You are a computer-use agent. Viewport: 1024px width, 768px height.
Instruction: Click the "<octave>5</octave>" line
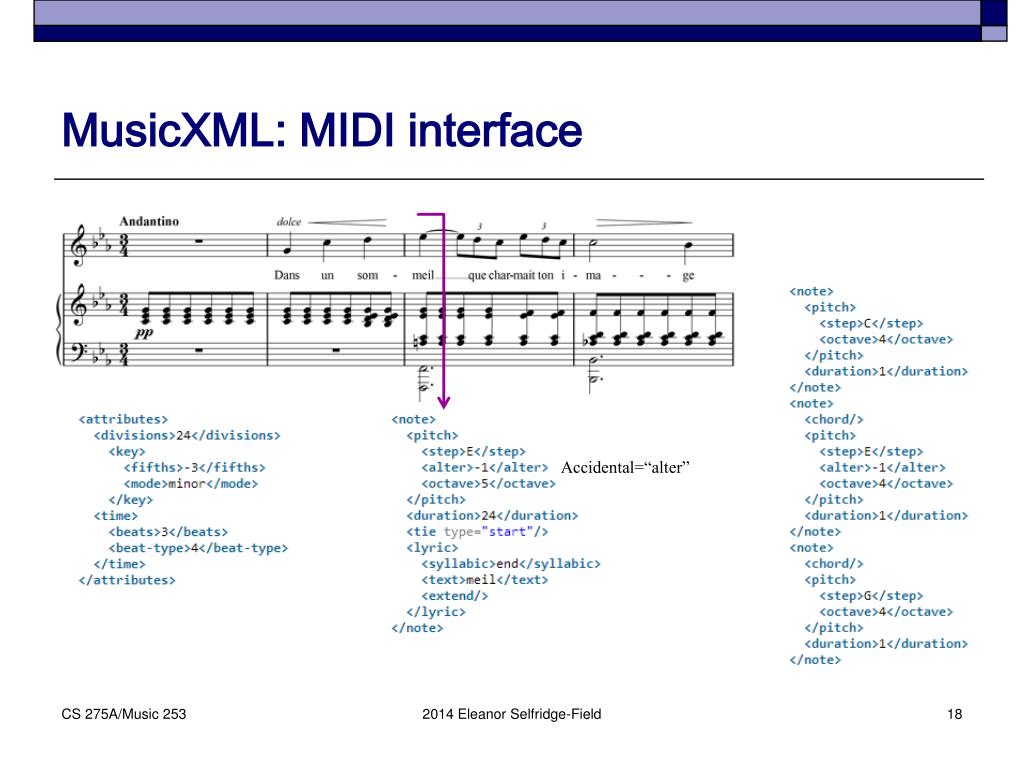(488, 484)
